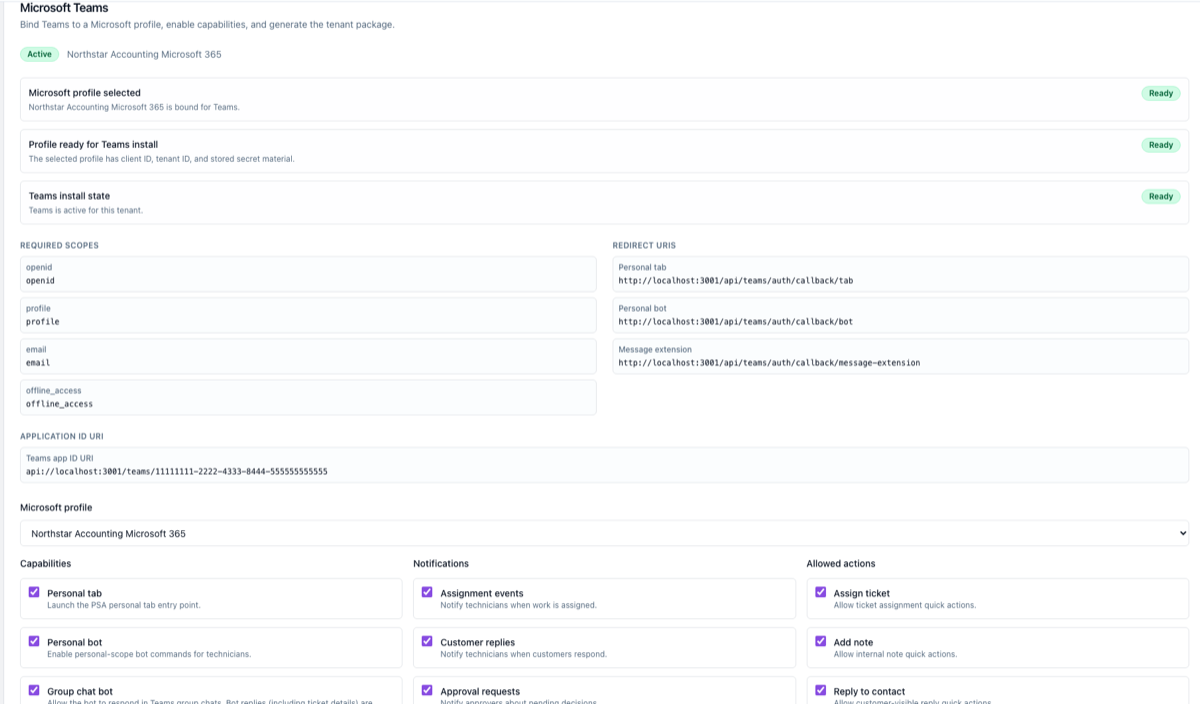Click the Capabilities column heading
The height and width of the screenshot is (704, 1200).
[45, 564]
